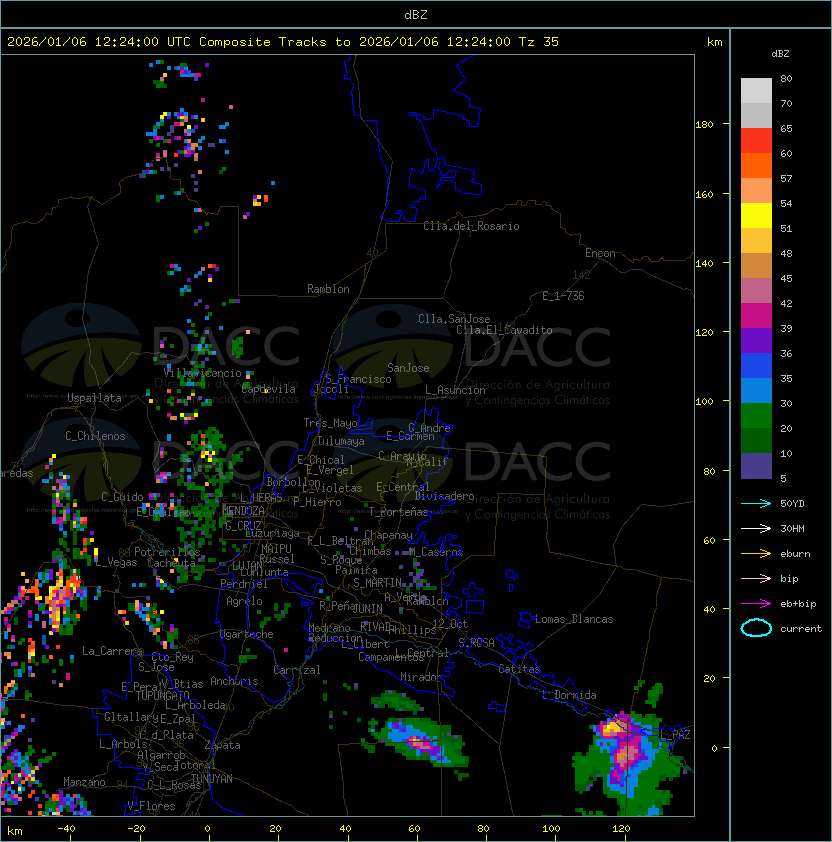
Task: Pick the light gray 70-80 dBZ band
Action: click(x=756, y=91)
